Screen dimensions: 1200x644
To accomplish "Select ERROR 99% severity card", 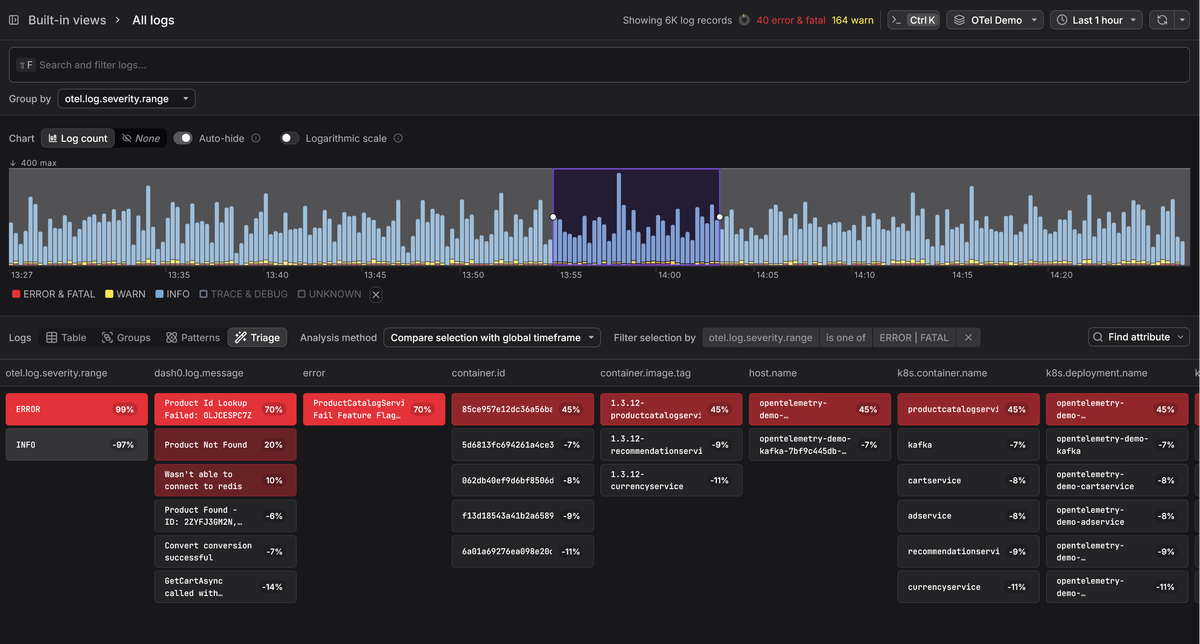I will point(77,409).
